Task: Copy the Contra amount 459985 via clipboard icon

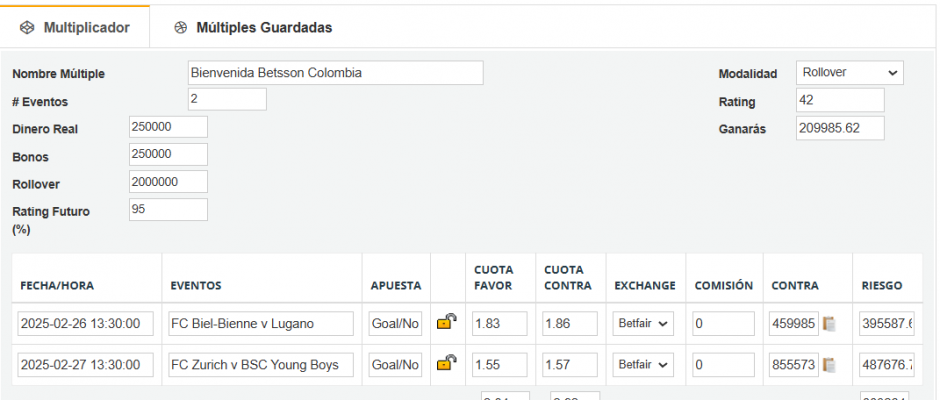Action: click(830, 324)
